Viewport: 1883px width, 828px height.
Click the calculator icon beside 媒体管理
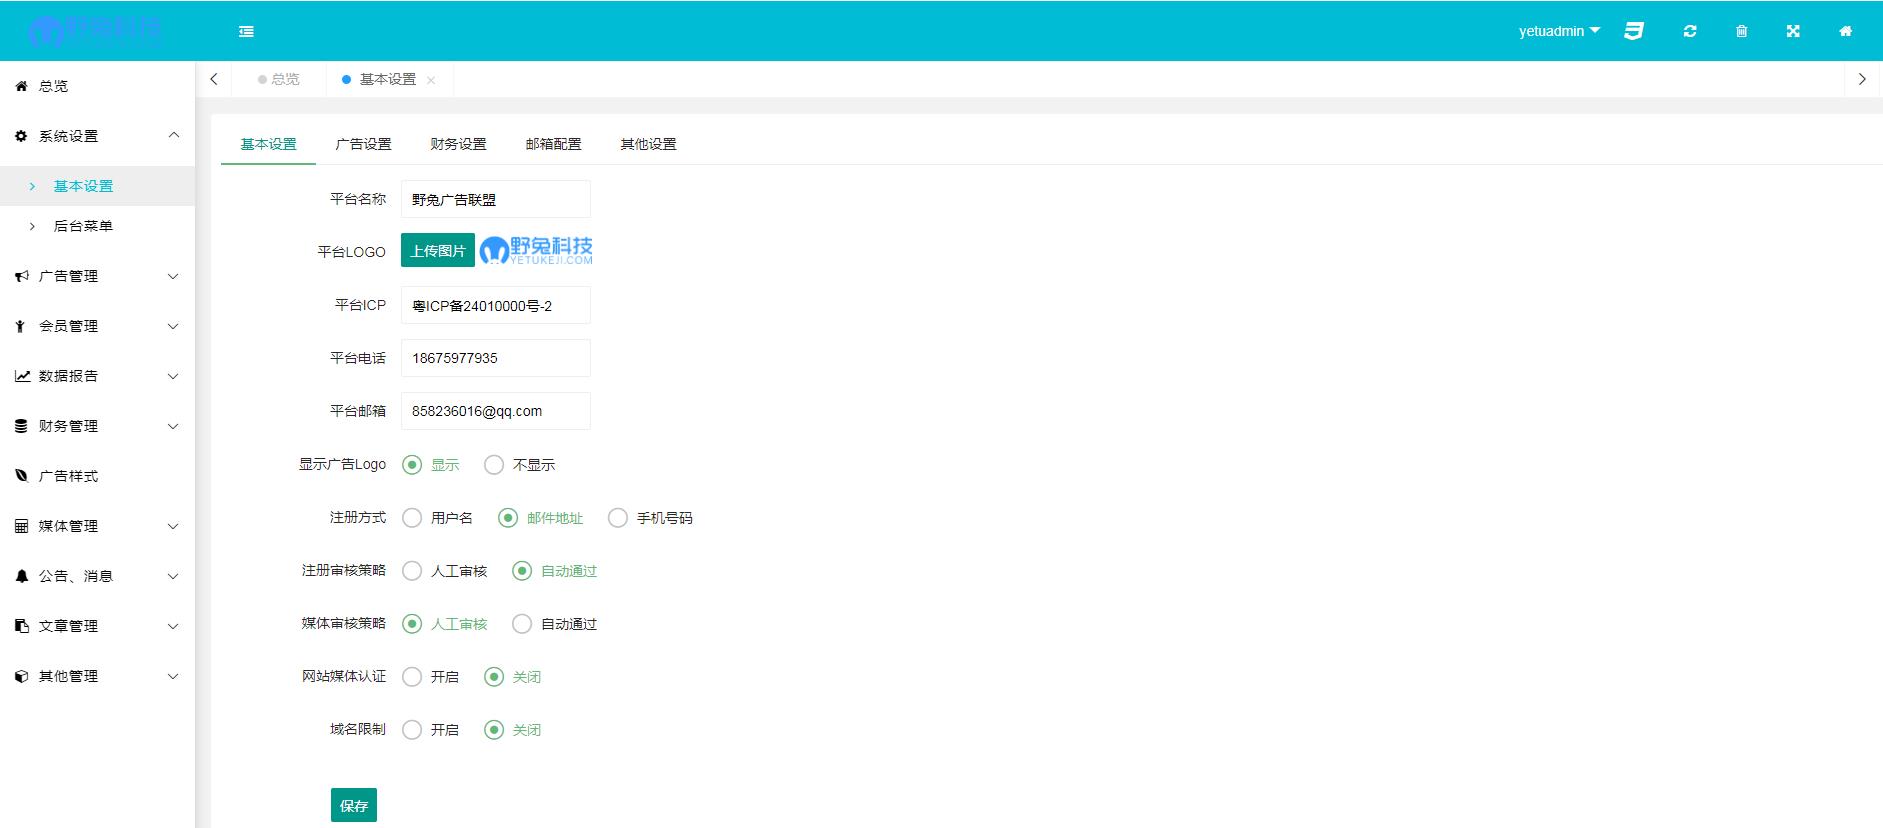[x=21, y=526]
